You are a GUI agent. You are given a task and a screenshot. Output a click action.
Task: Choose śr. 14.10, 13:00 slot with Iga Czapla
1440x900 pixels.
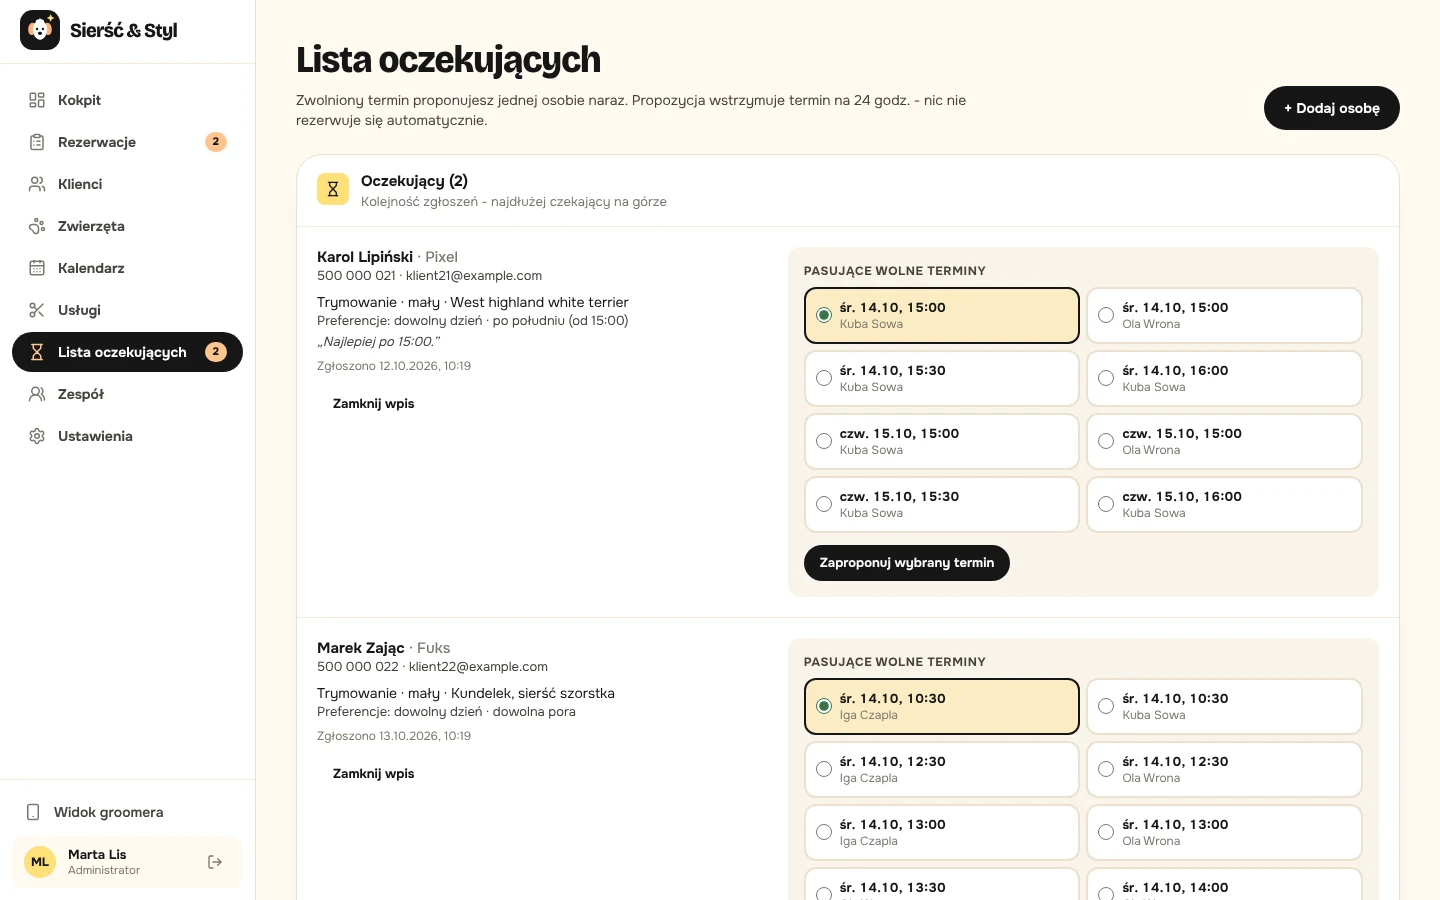tap(942, 832)
